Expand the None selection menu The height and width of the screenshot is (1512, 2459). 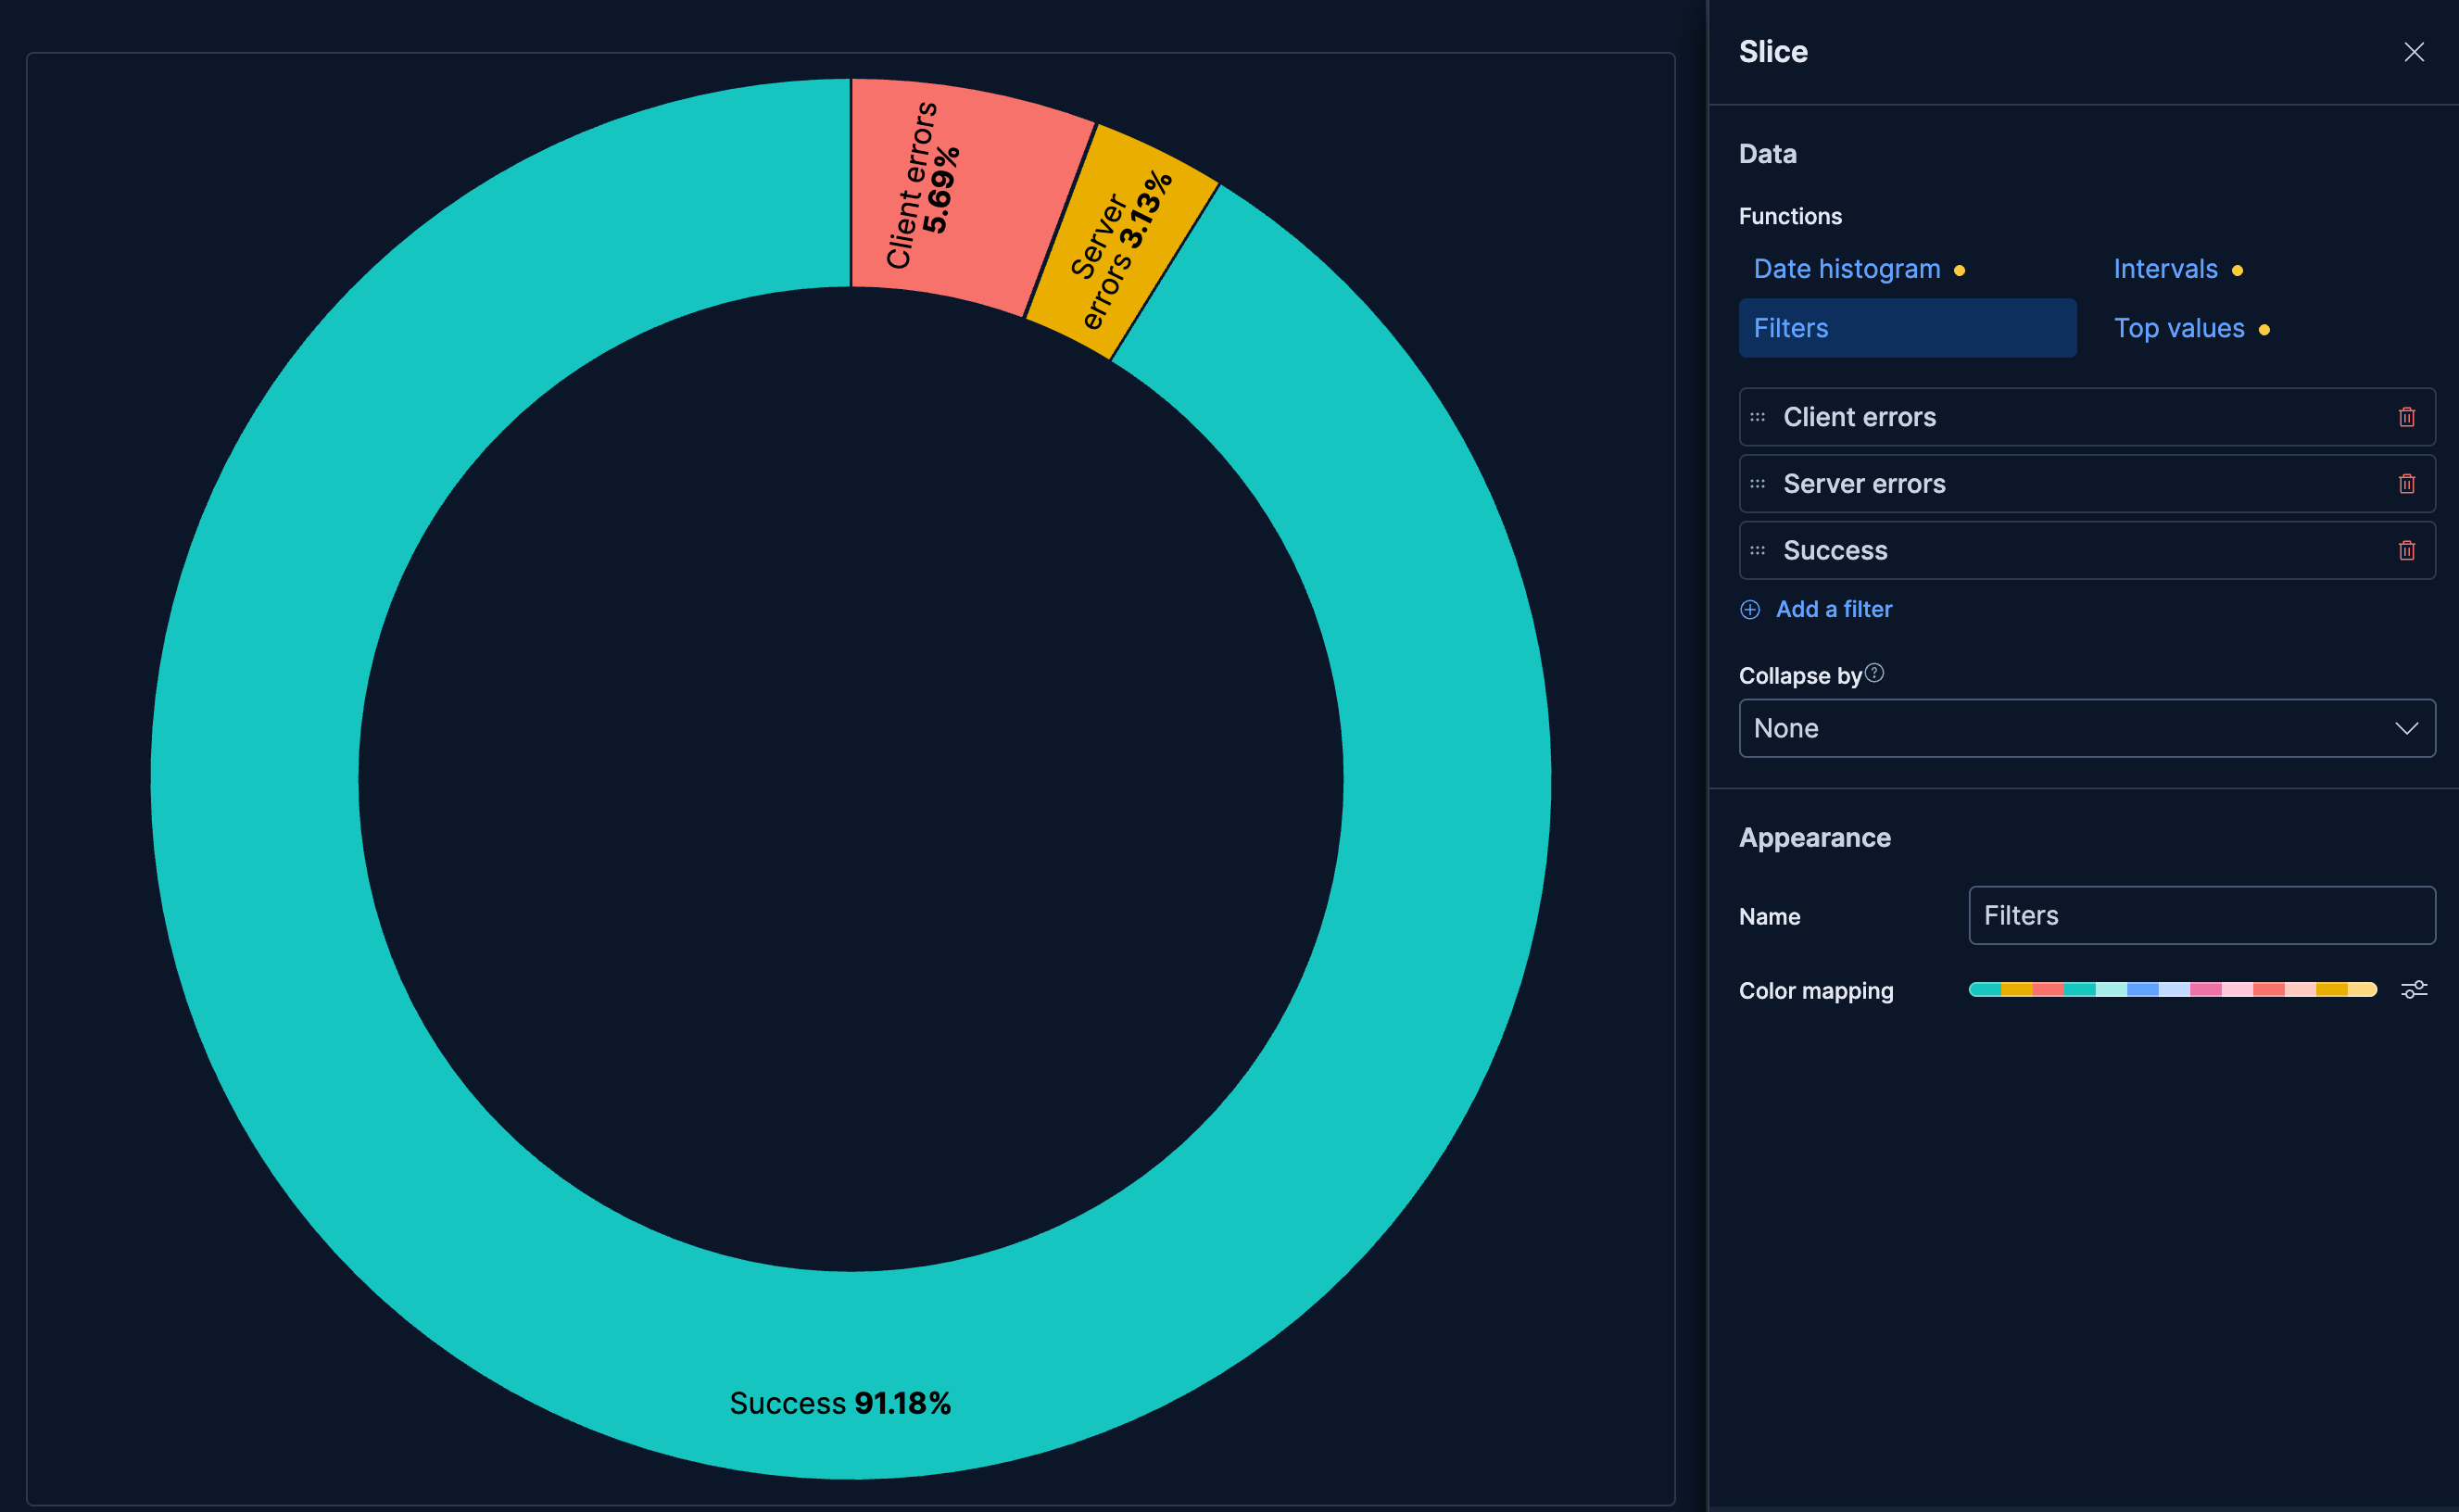[x=2087, y=728]
